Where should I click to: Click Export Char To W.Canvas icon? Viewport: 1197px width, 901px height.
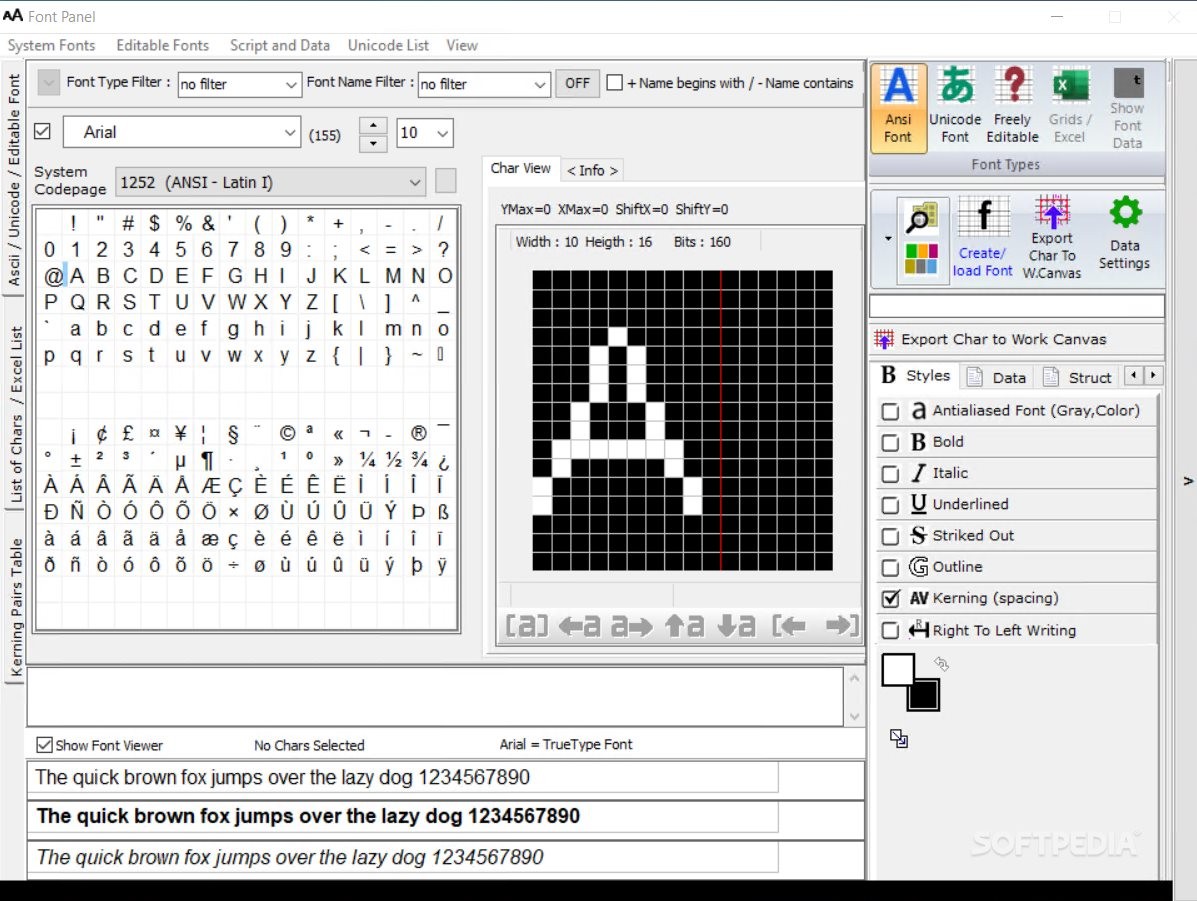[x=1052, y=237]
